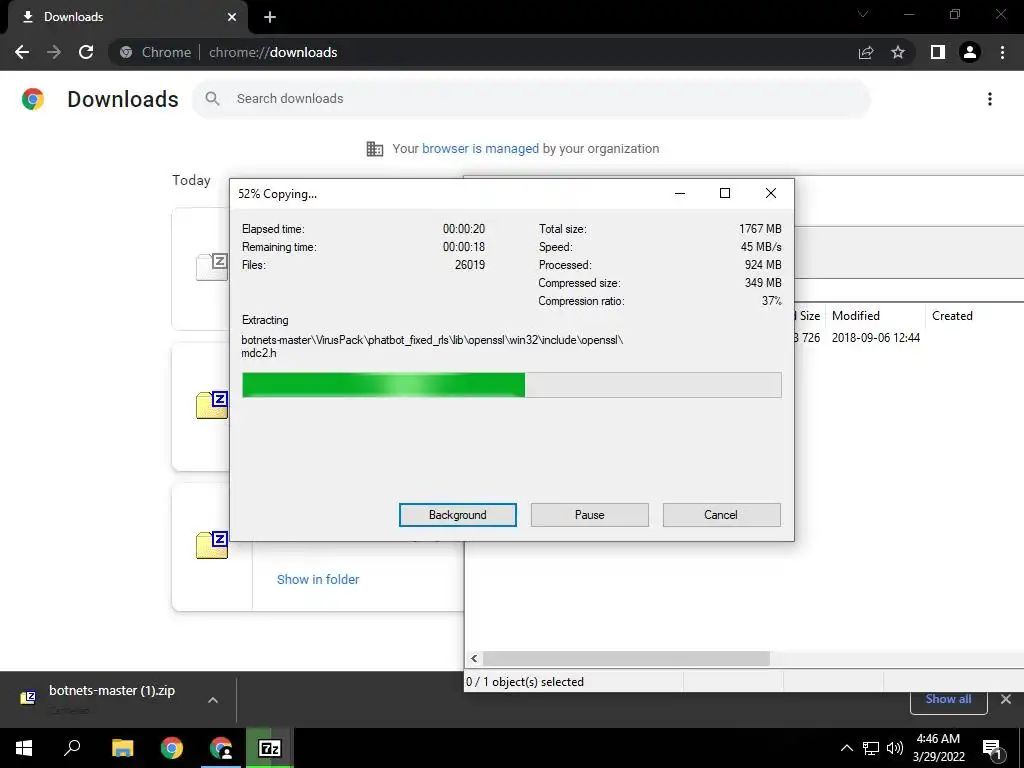1024x768 pixels.
Task: Close the 52% Copying dialog
Action: (x=771, y=193)
